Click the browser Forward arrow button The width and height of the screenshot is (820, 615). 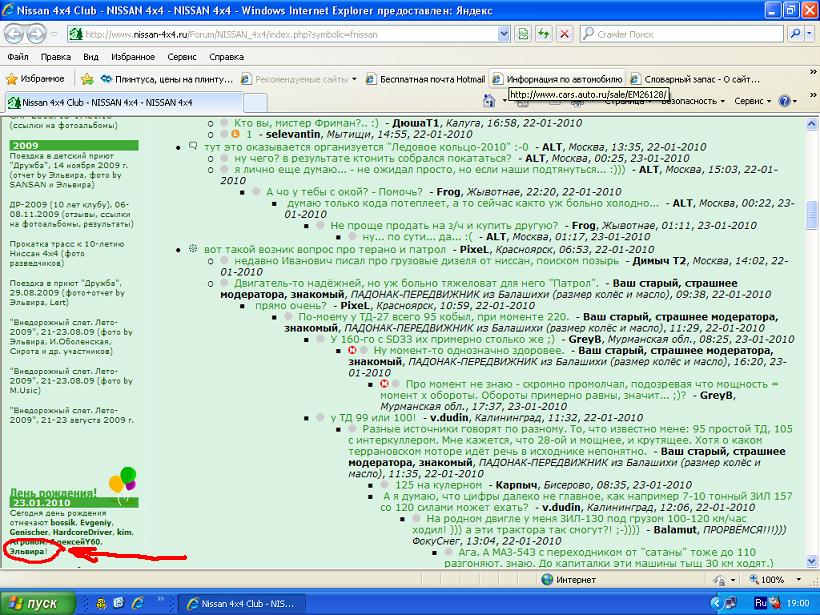[36, 35]
